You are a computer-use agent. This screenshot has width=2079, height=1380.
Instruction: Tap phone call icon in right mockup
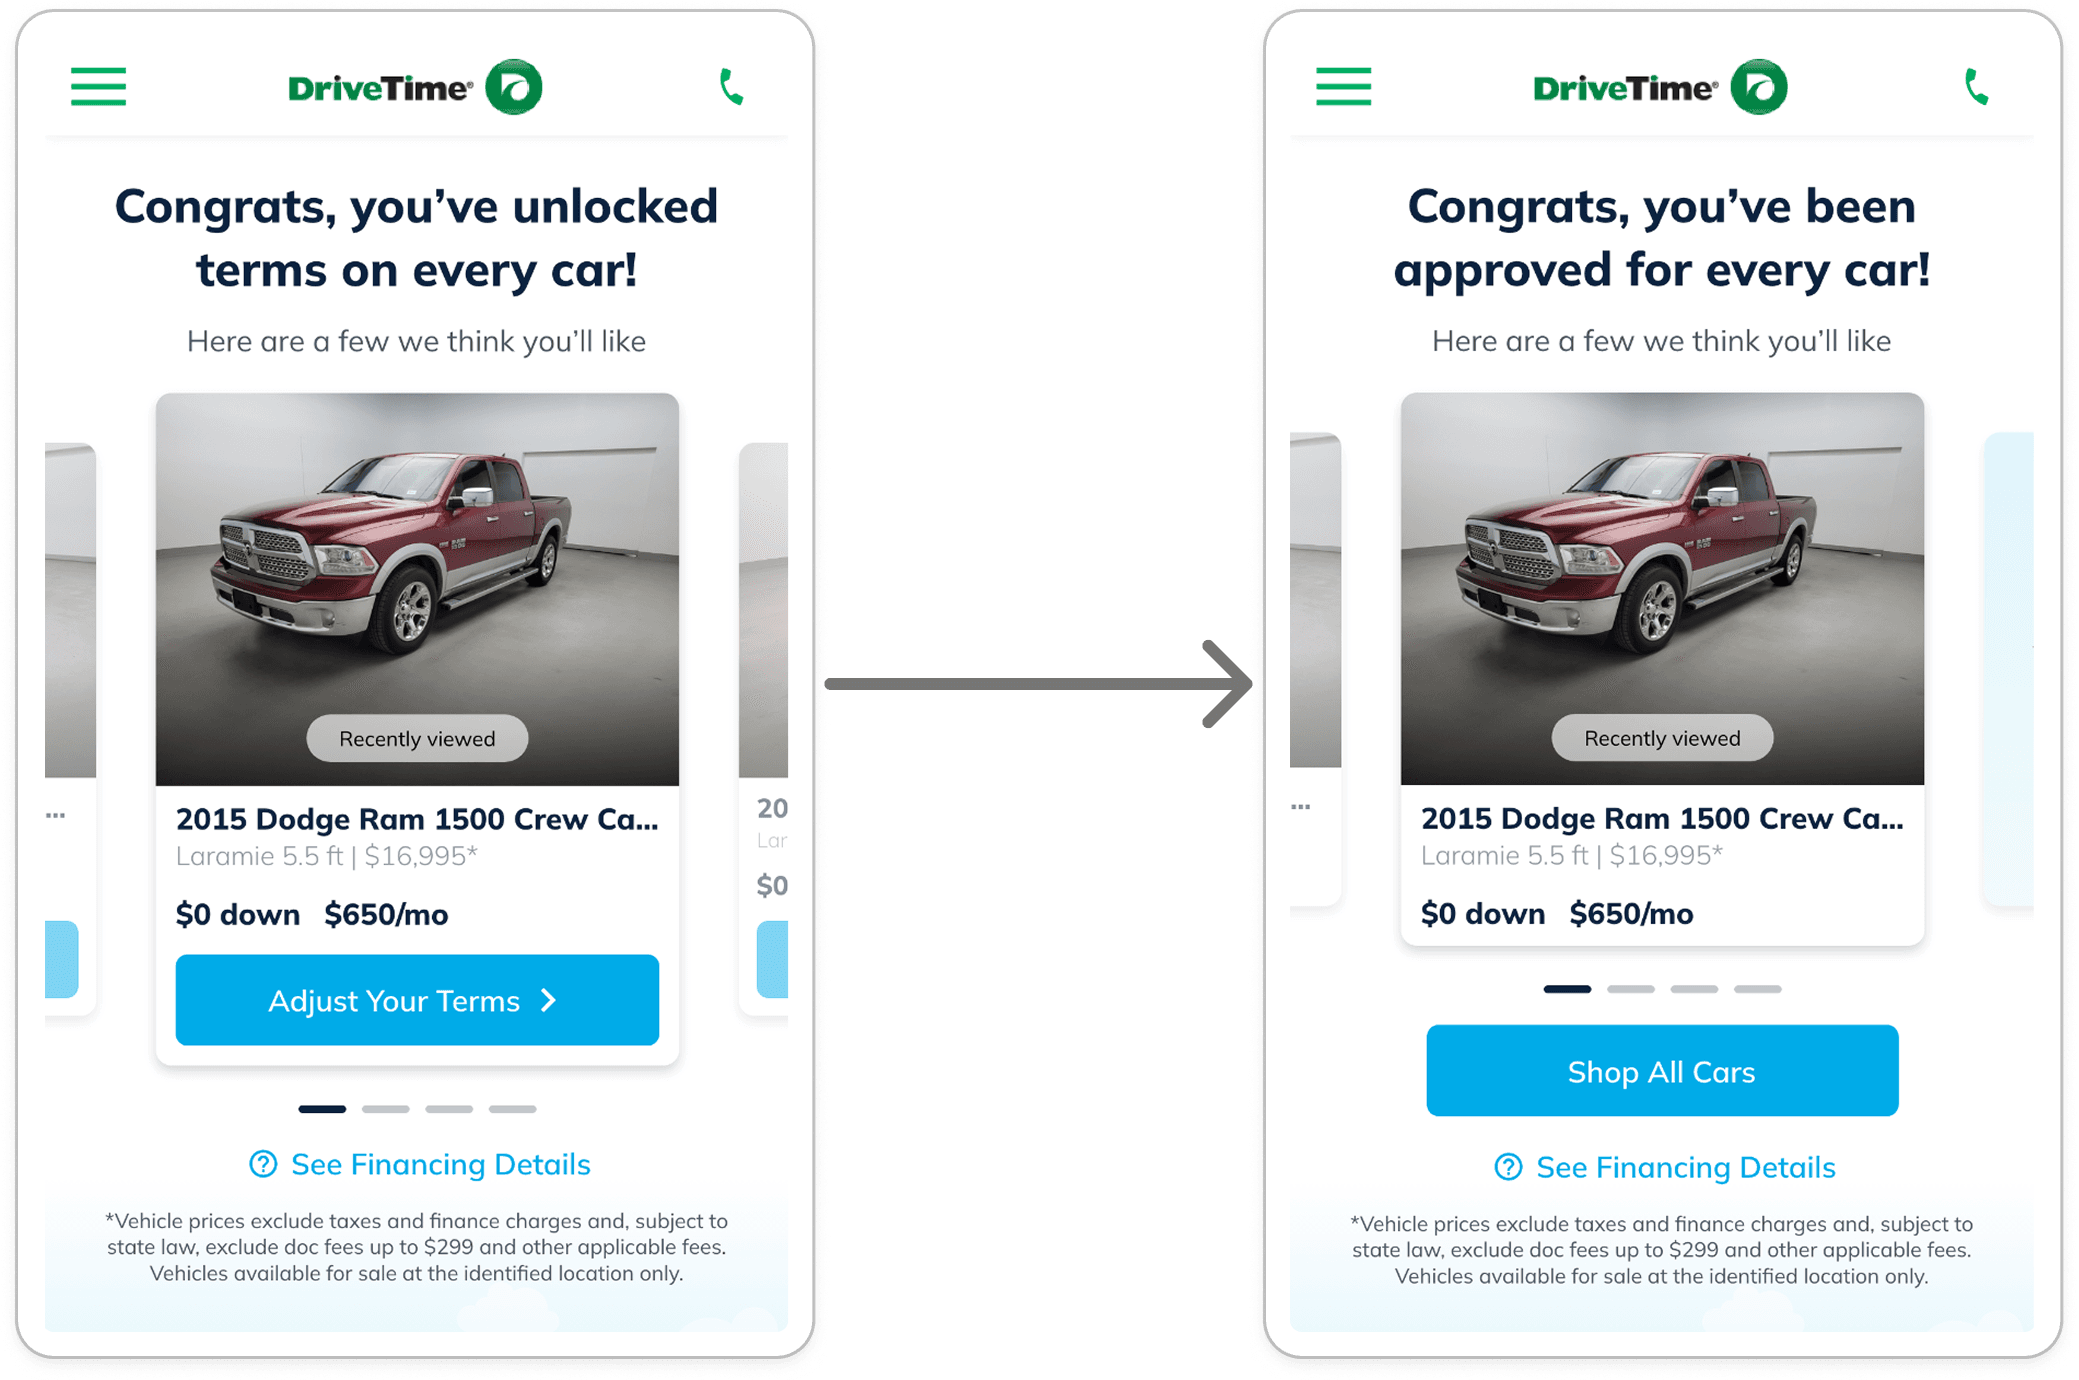[x=1976, y=87]
